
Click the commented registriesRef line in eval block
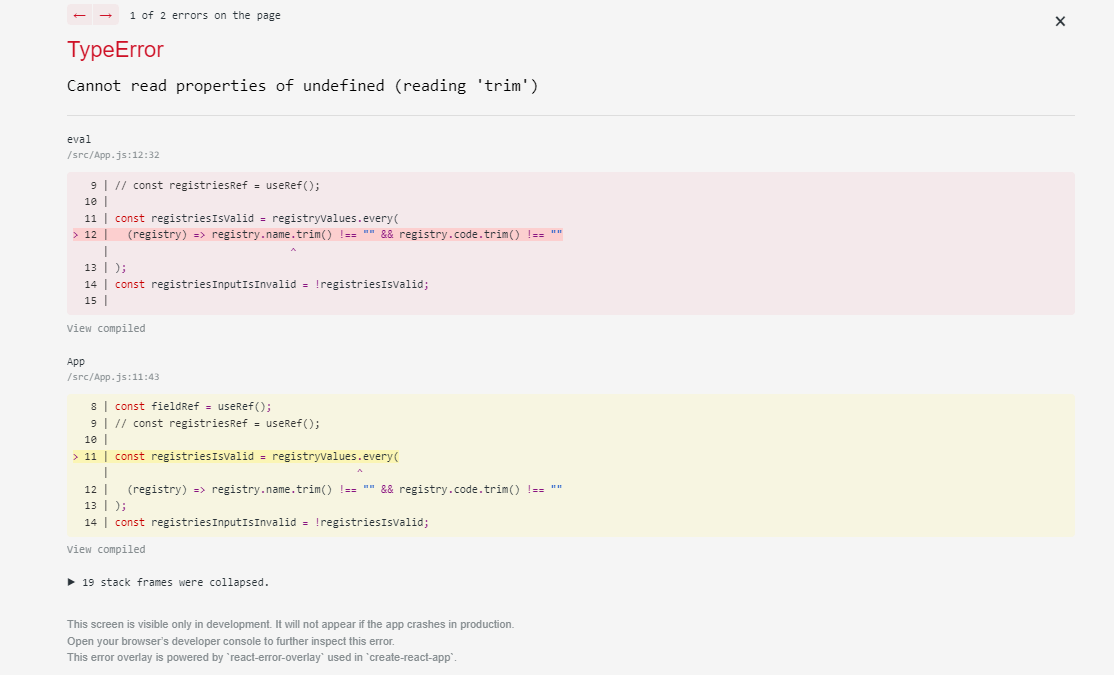point(217,185)
